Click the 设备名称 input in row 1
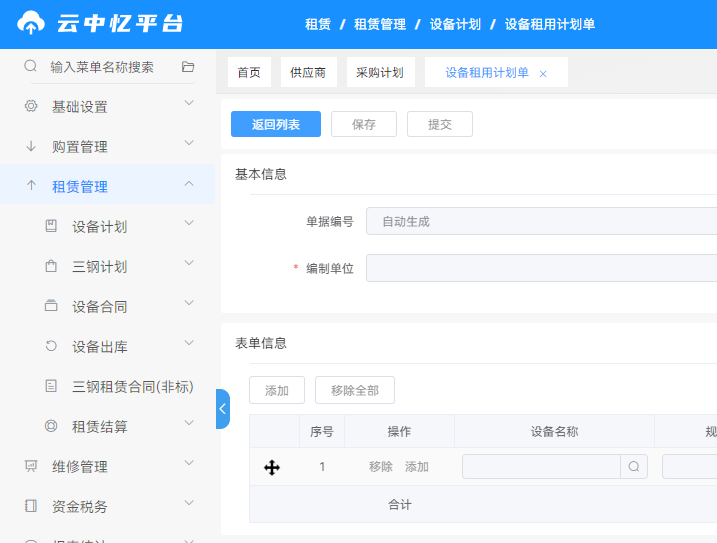717x543 pixels. (x=541, y=467)
